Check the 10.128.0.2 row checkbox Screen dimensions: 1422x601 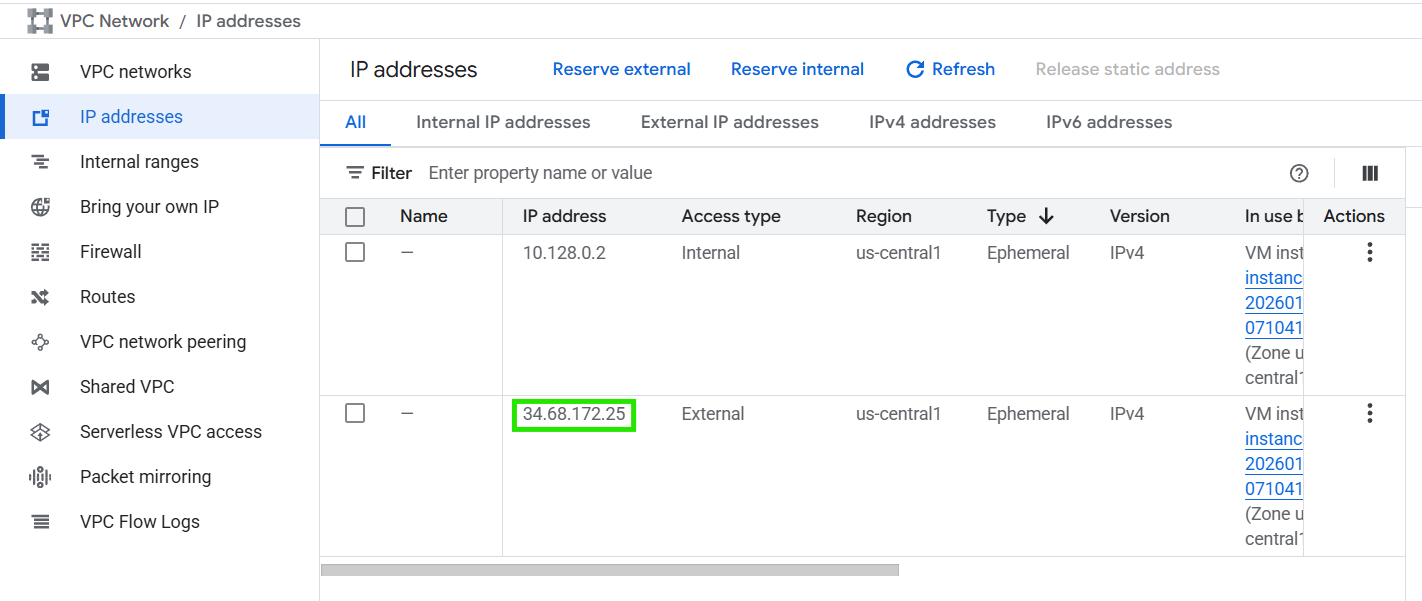(x=355, y=253)
